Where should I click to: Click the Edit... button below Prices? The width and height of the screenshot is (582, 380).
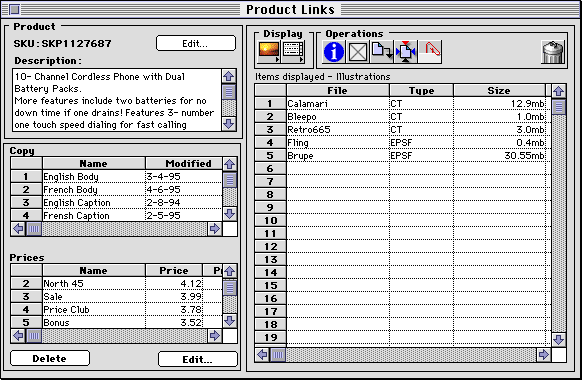pyautogui.click(x=197, y=359)
